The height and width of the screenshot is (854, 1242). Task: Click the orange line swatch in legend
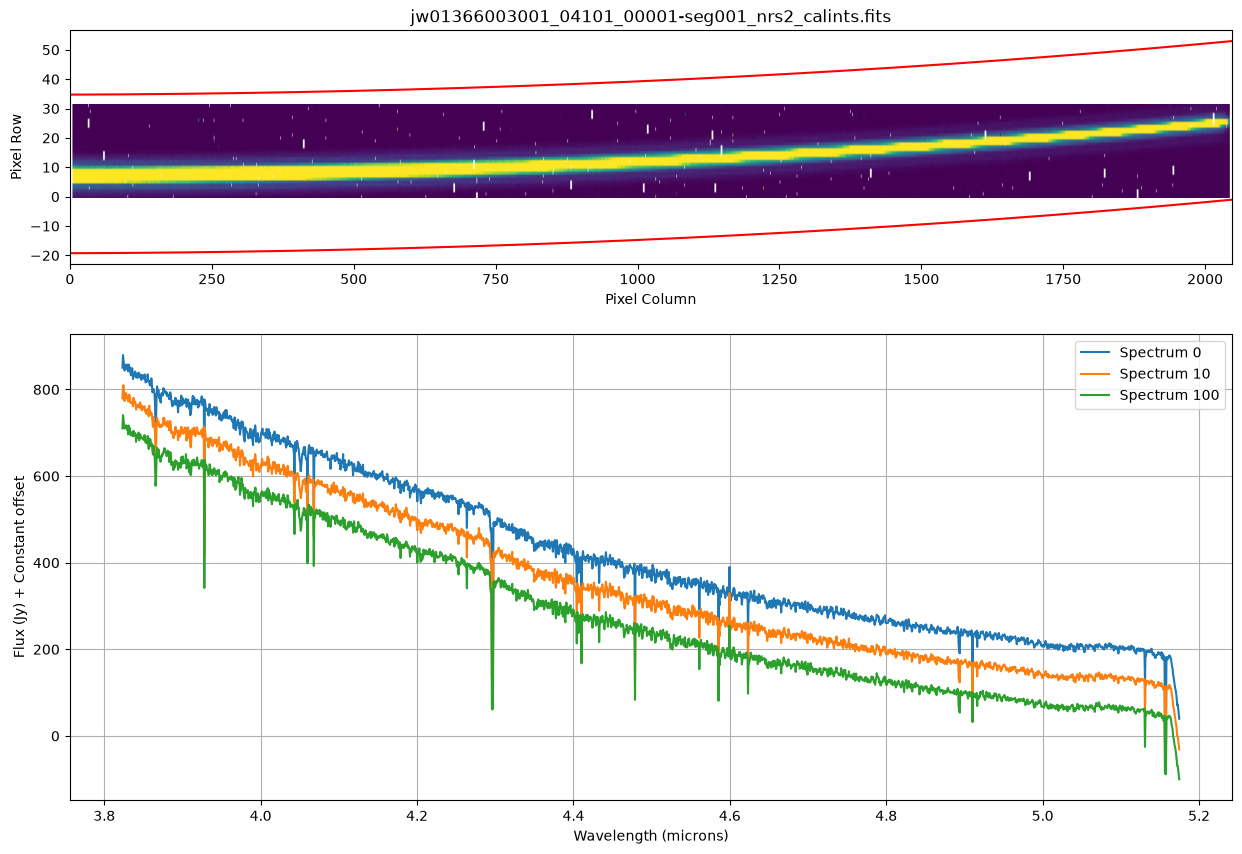1096,375
